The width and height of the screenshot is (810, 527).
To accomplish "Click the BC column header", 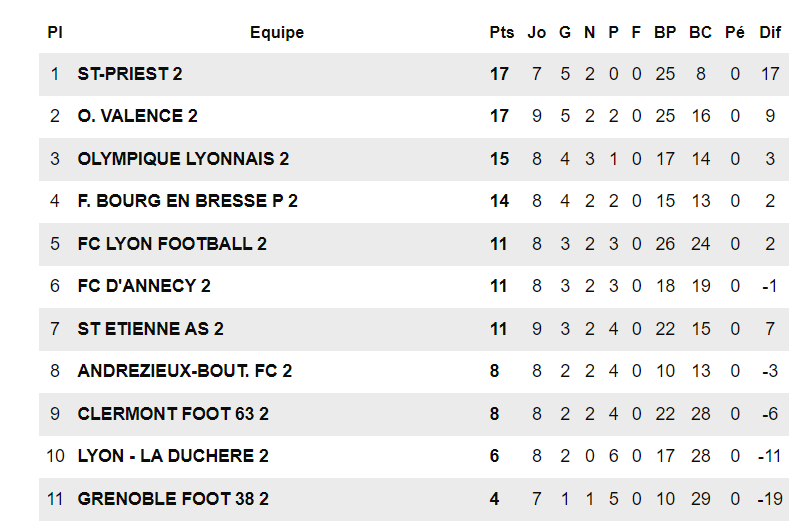I will (x=700, y=33).
